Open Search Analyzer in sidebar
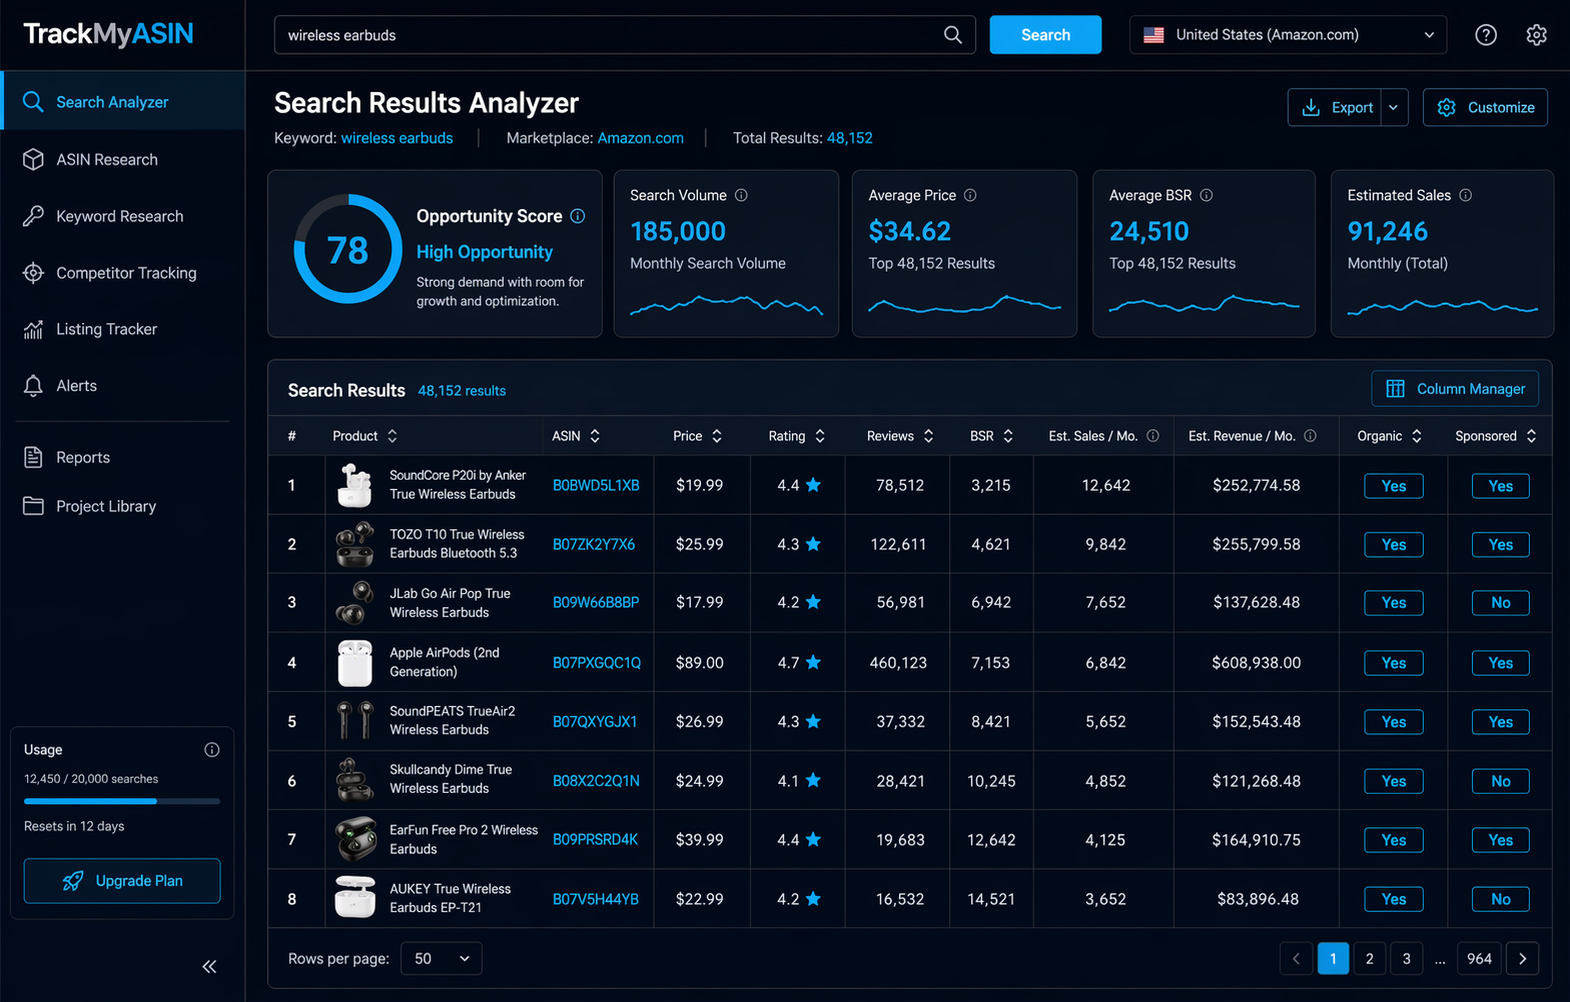The width and height of the screenshot is (1570, 1002). pos(122,102)
